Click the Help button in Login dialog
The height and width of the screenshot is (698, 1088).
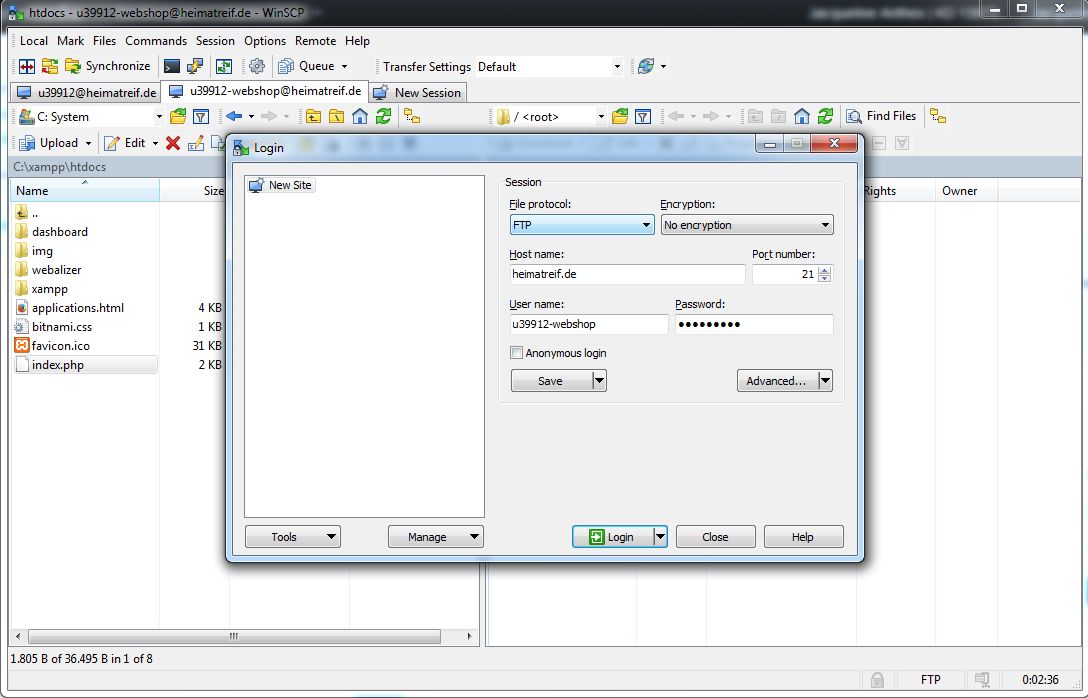click(804, 537)
